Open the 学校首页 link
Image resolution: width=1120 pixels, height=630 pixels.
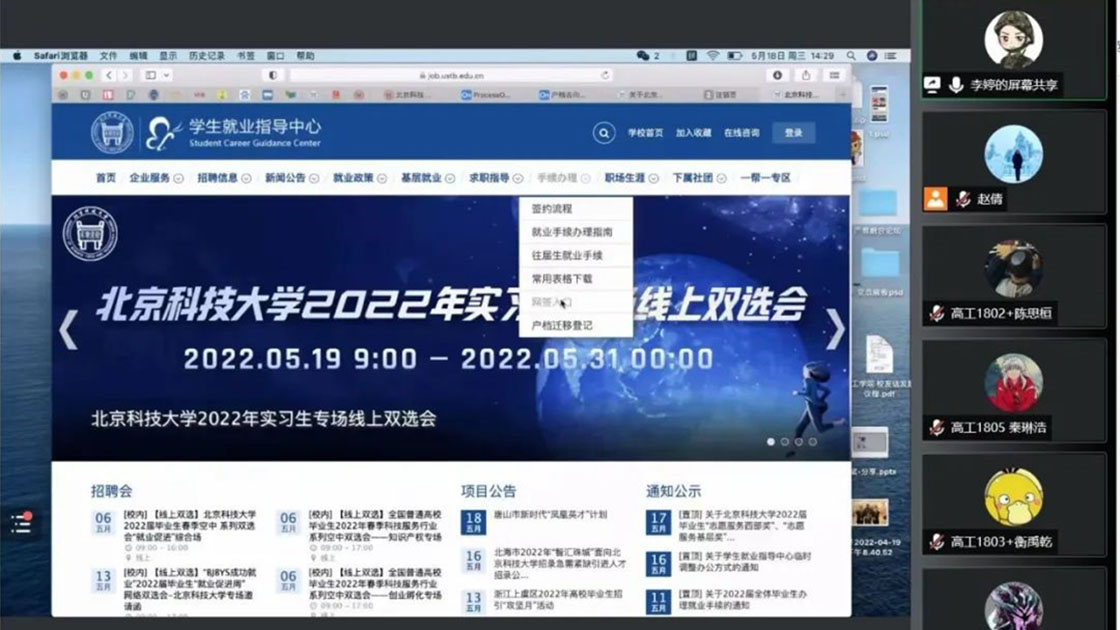[x=645, y=133]
